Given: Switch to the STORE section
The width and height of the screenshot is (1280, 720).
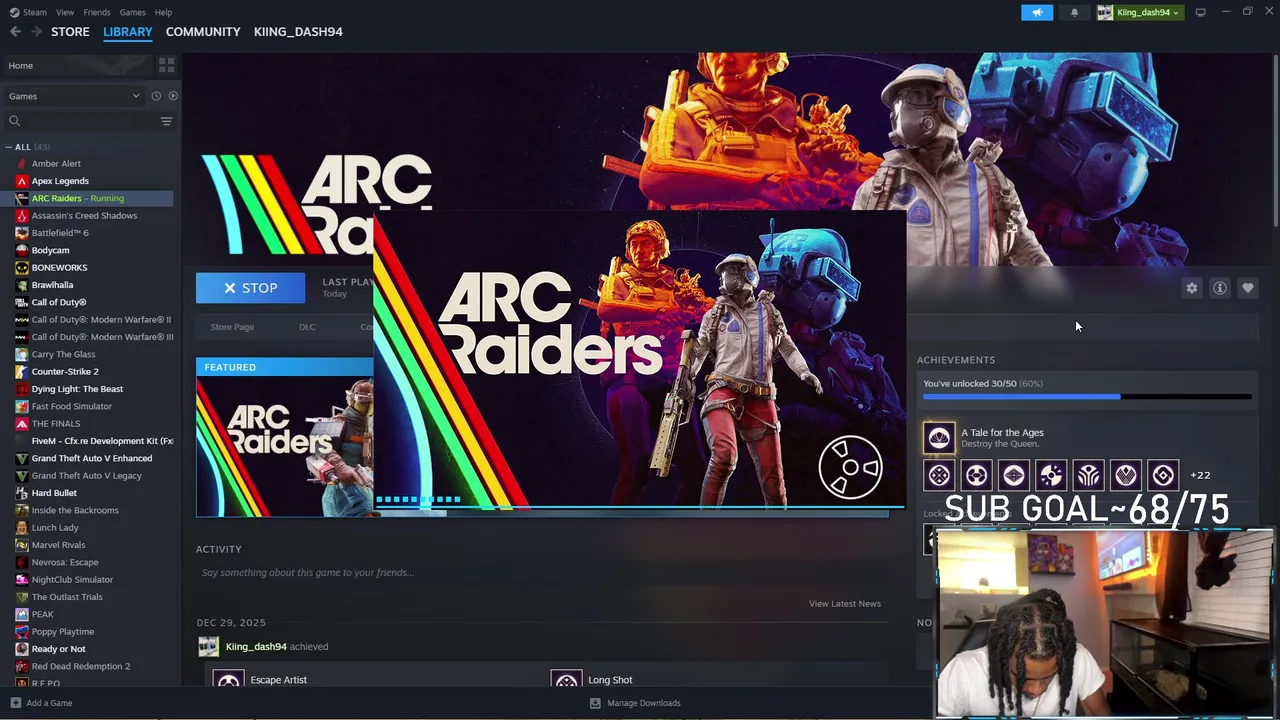Looking at the screenshot, I should tap(70, 32).
